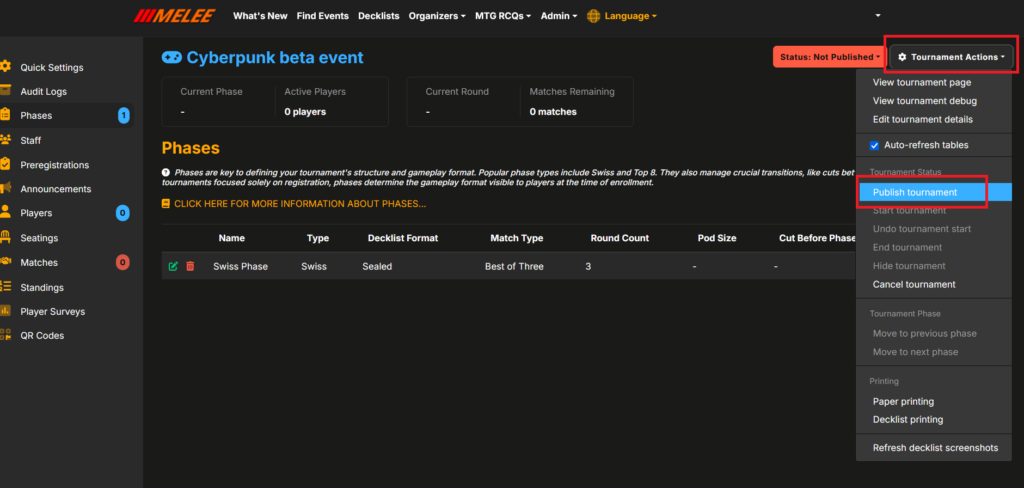Select View tournament page

pos(921,82)
